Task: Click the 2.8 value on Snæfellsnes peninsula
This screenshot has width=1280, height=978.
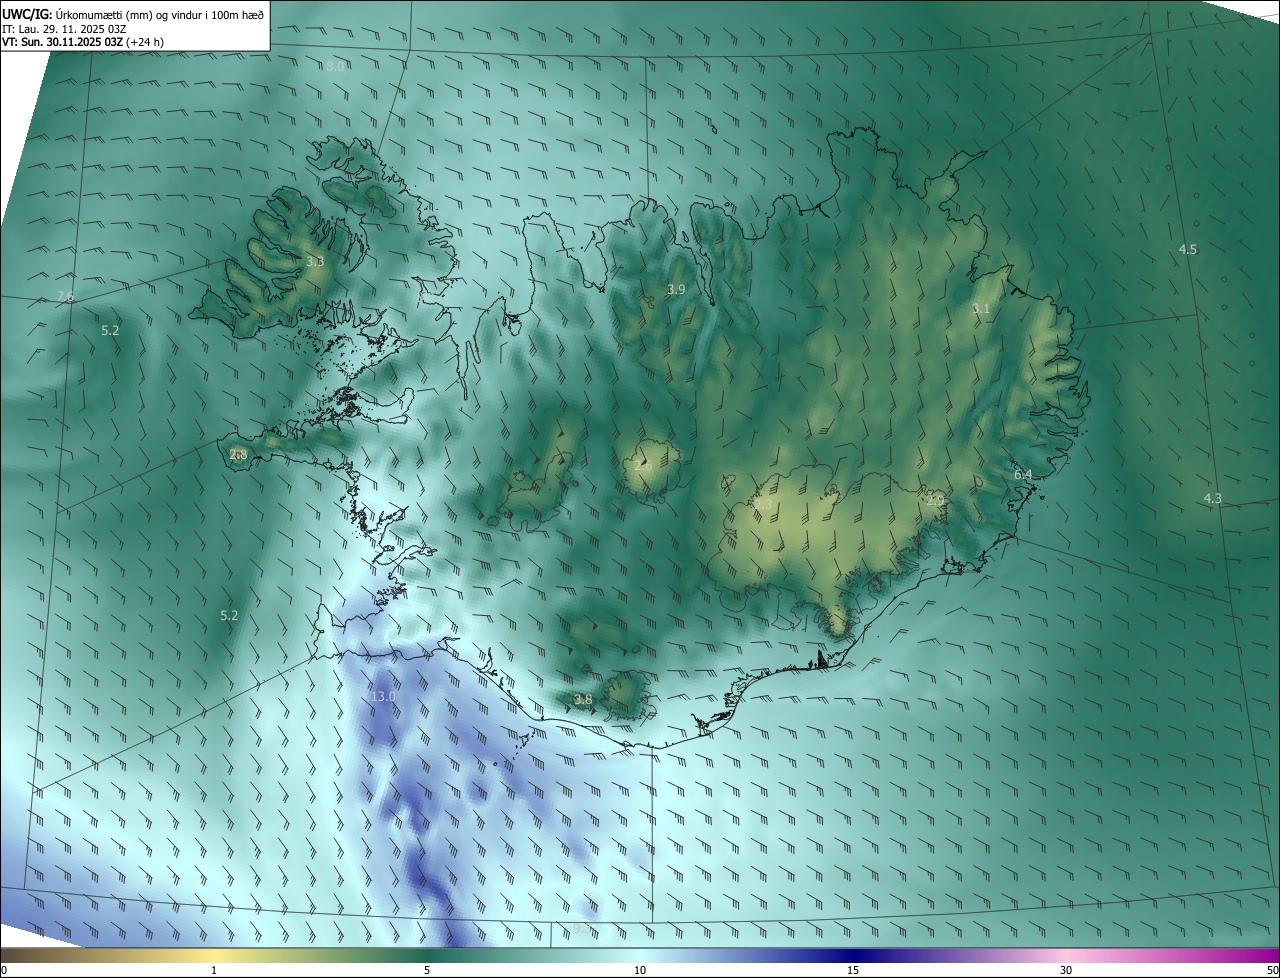Action: tap(238, 455)
